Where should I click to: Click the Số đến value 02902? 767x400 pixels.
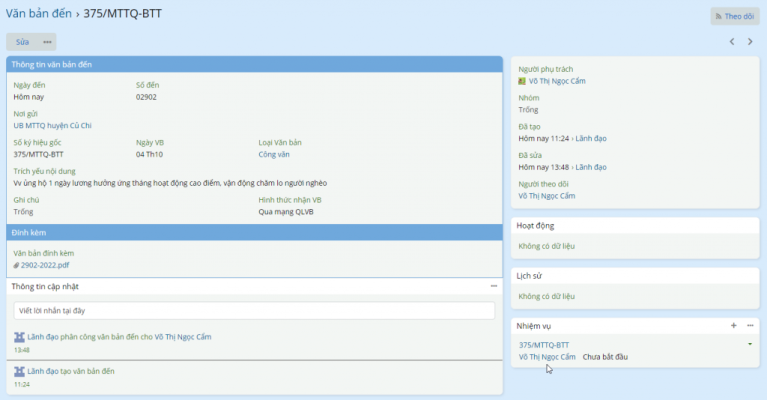point(146,97)
